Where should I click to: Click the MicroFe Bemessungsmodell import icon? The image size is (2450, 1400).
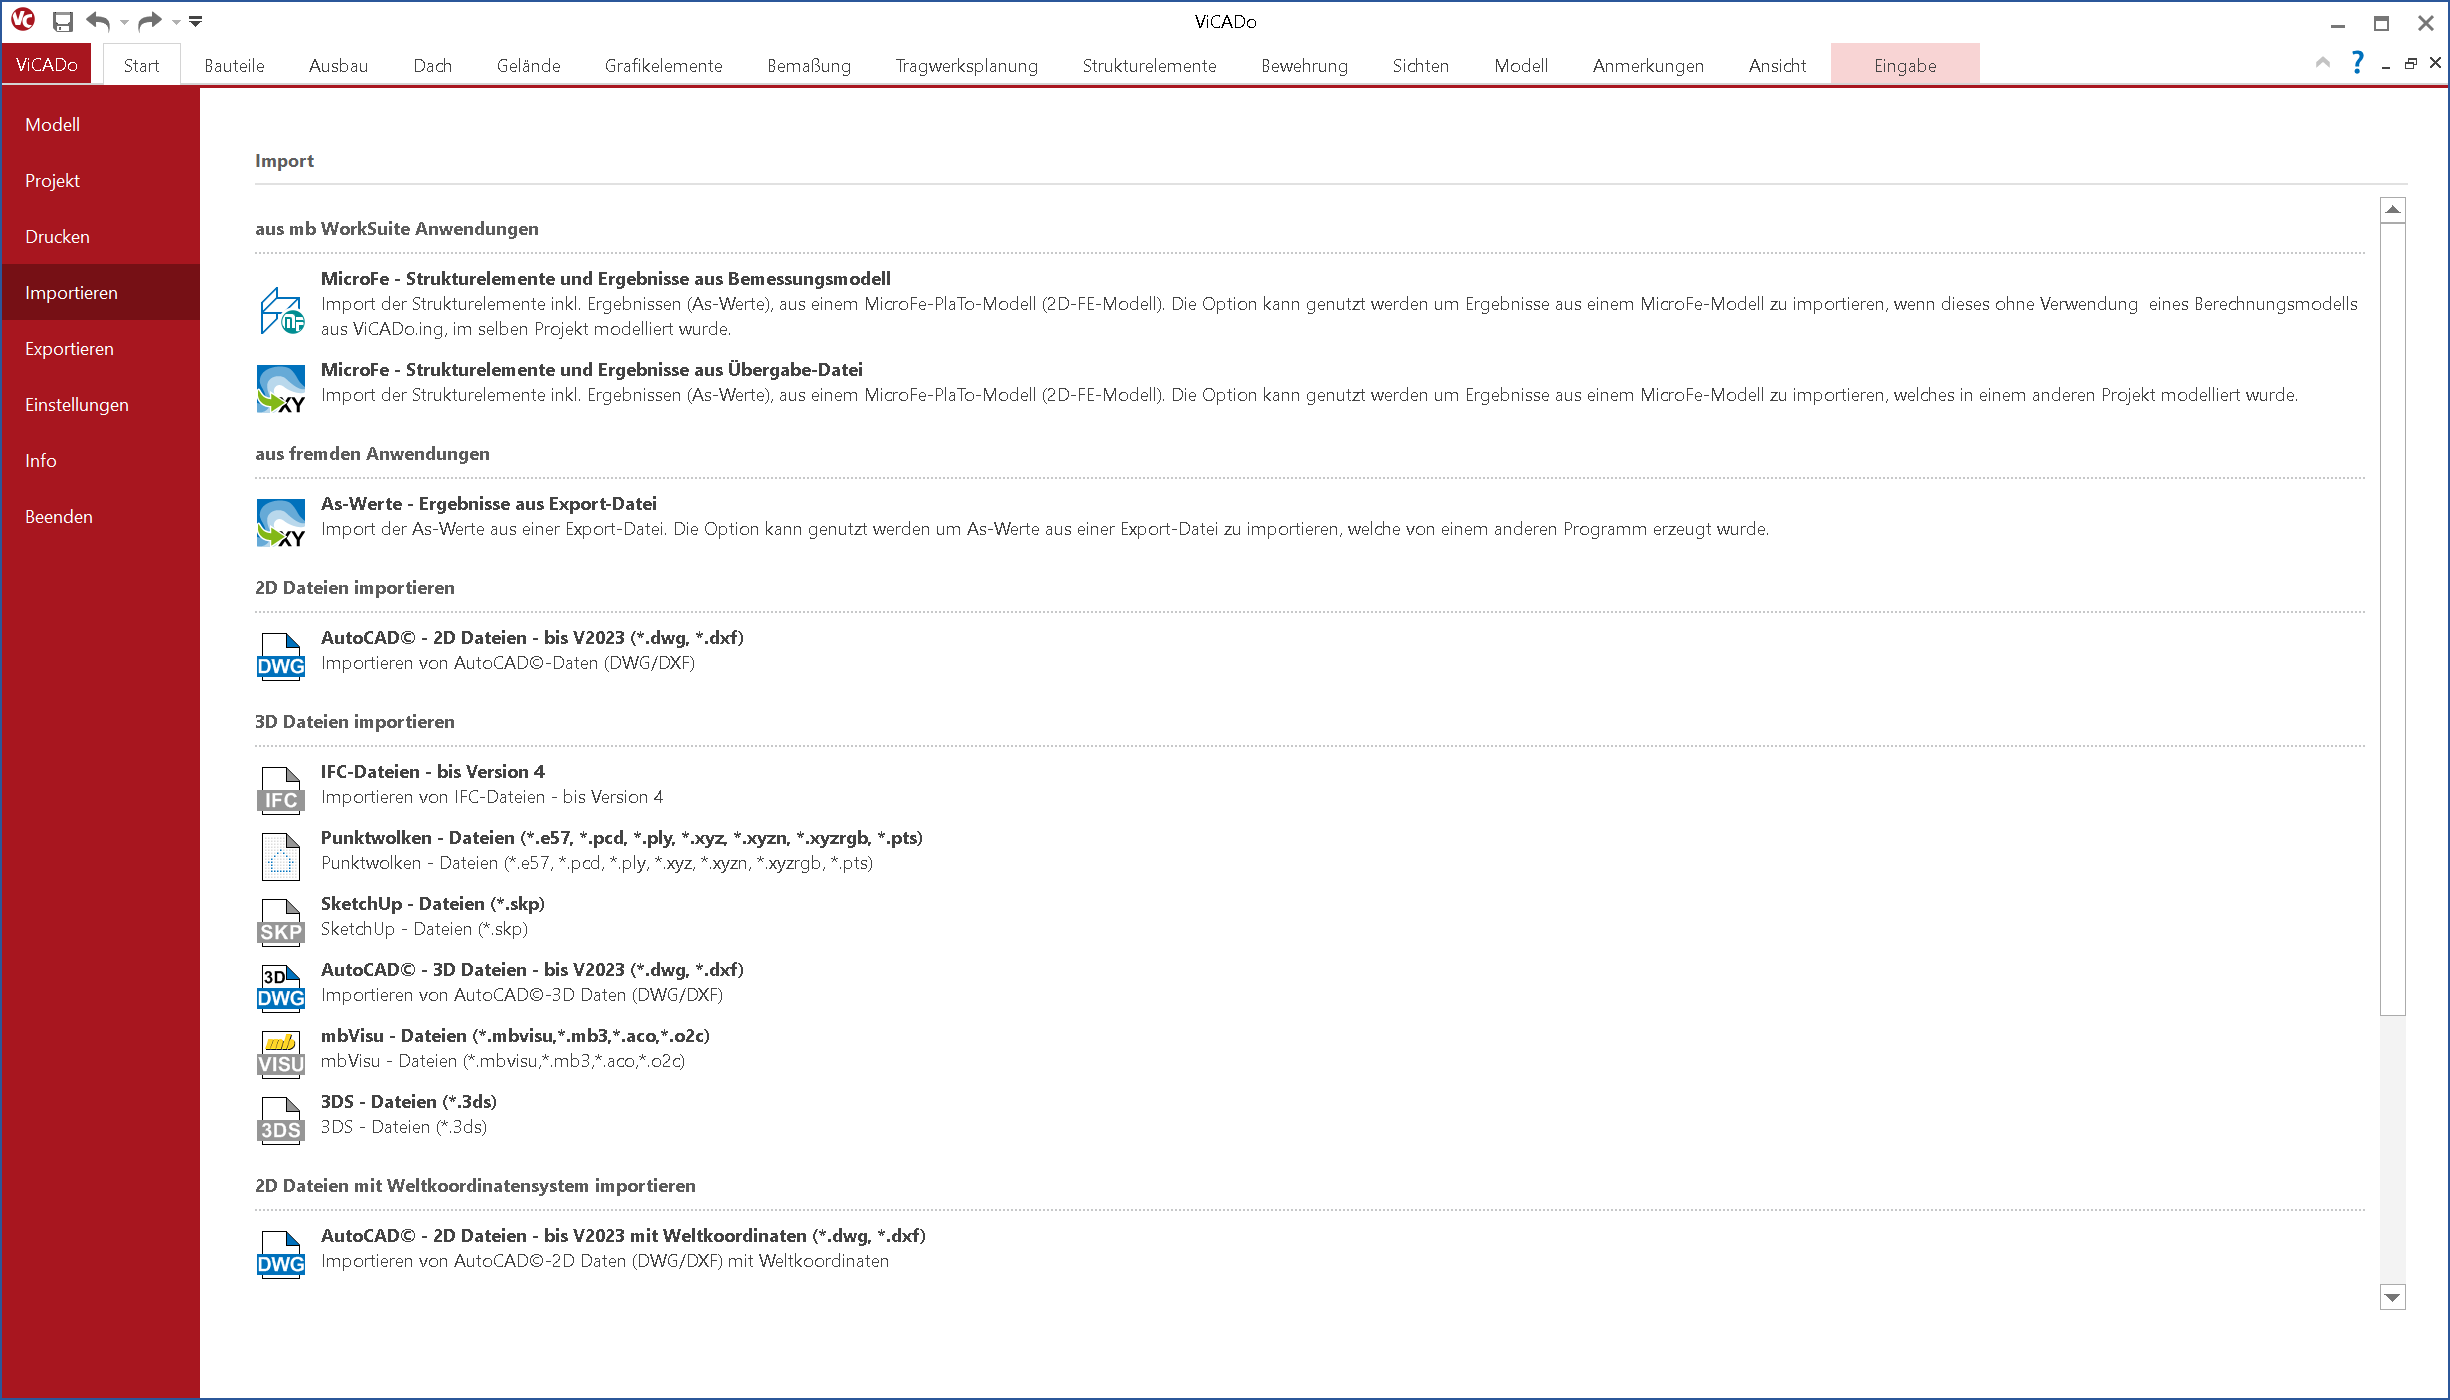(281, 311)
